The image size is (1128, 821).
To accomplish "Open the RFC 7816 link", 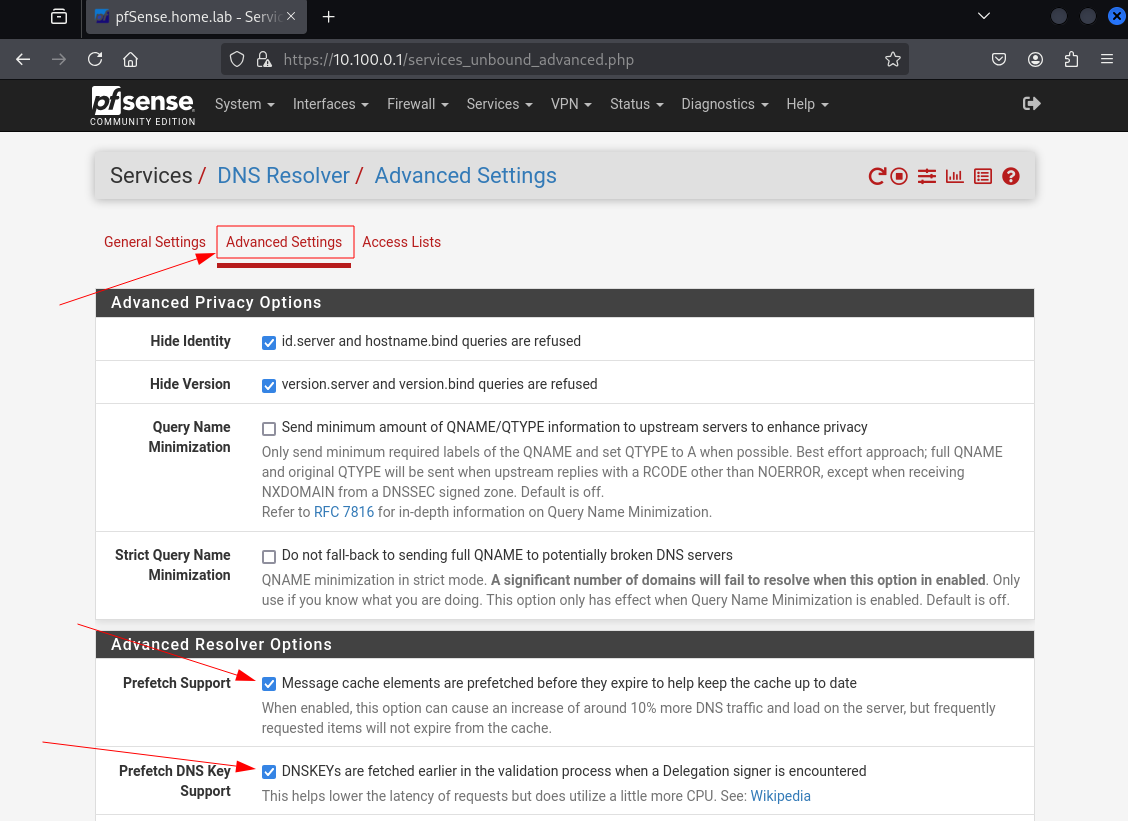I will pyautogui.click(x=344, y=512).
